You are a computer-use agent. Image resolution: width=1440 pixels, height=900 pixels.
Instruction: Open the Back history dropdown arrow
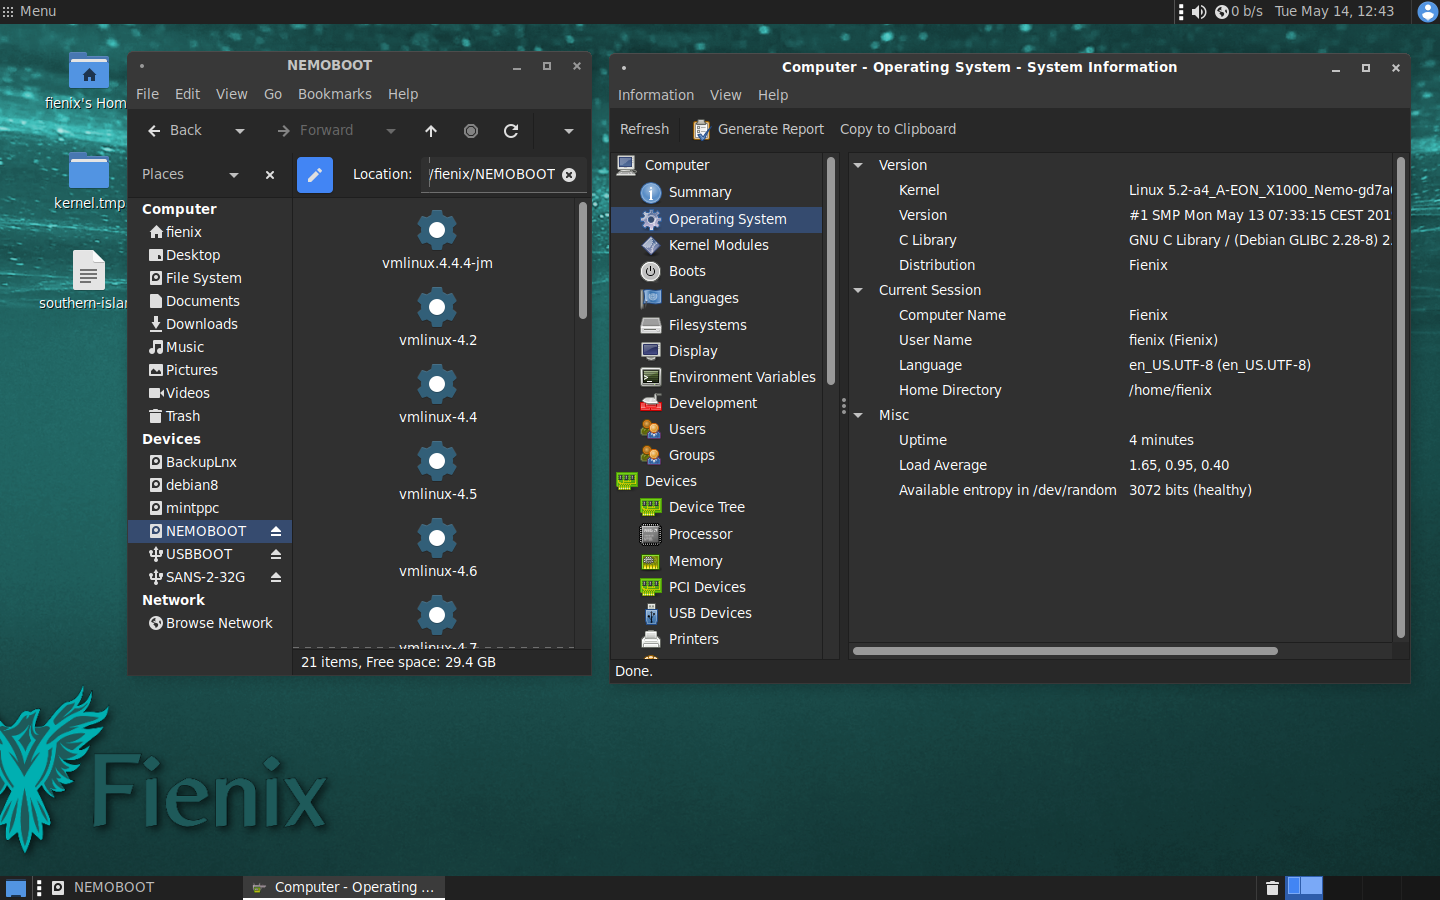240,131
